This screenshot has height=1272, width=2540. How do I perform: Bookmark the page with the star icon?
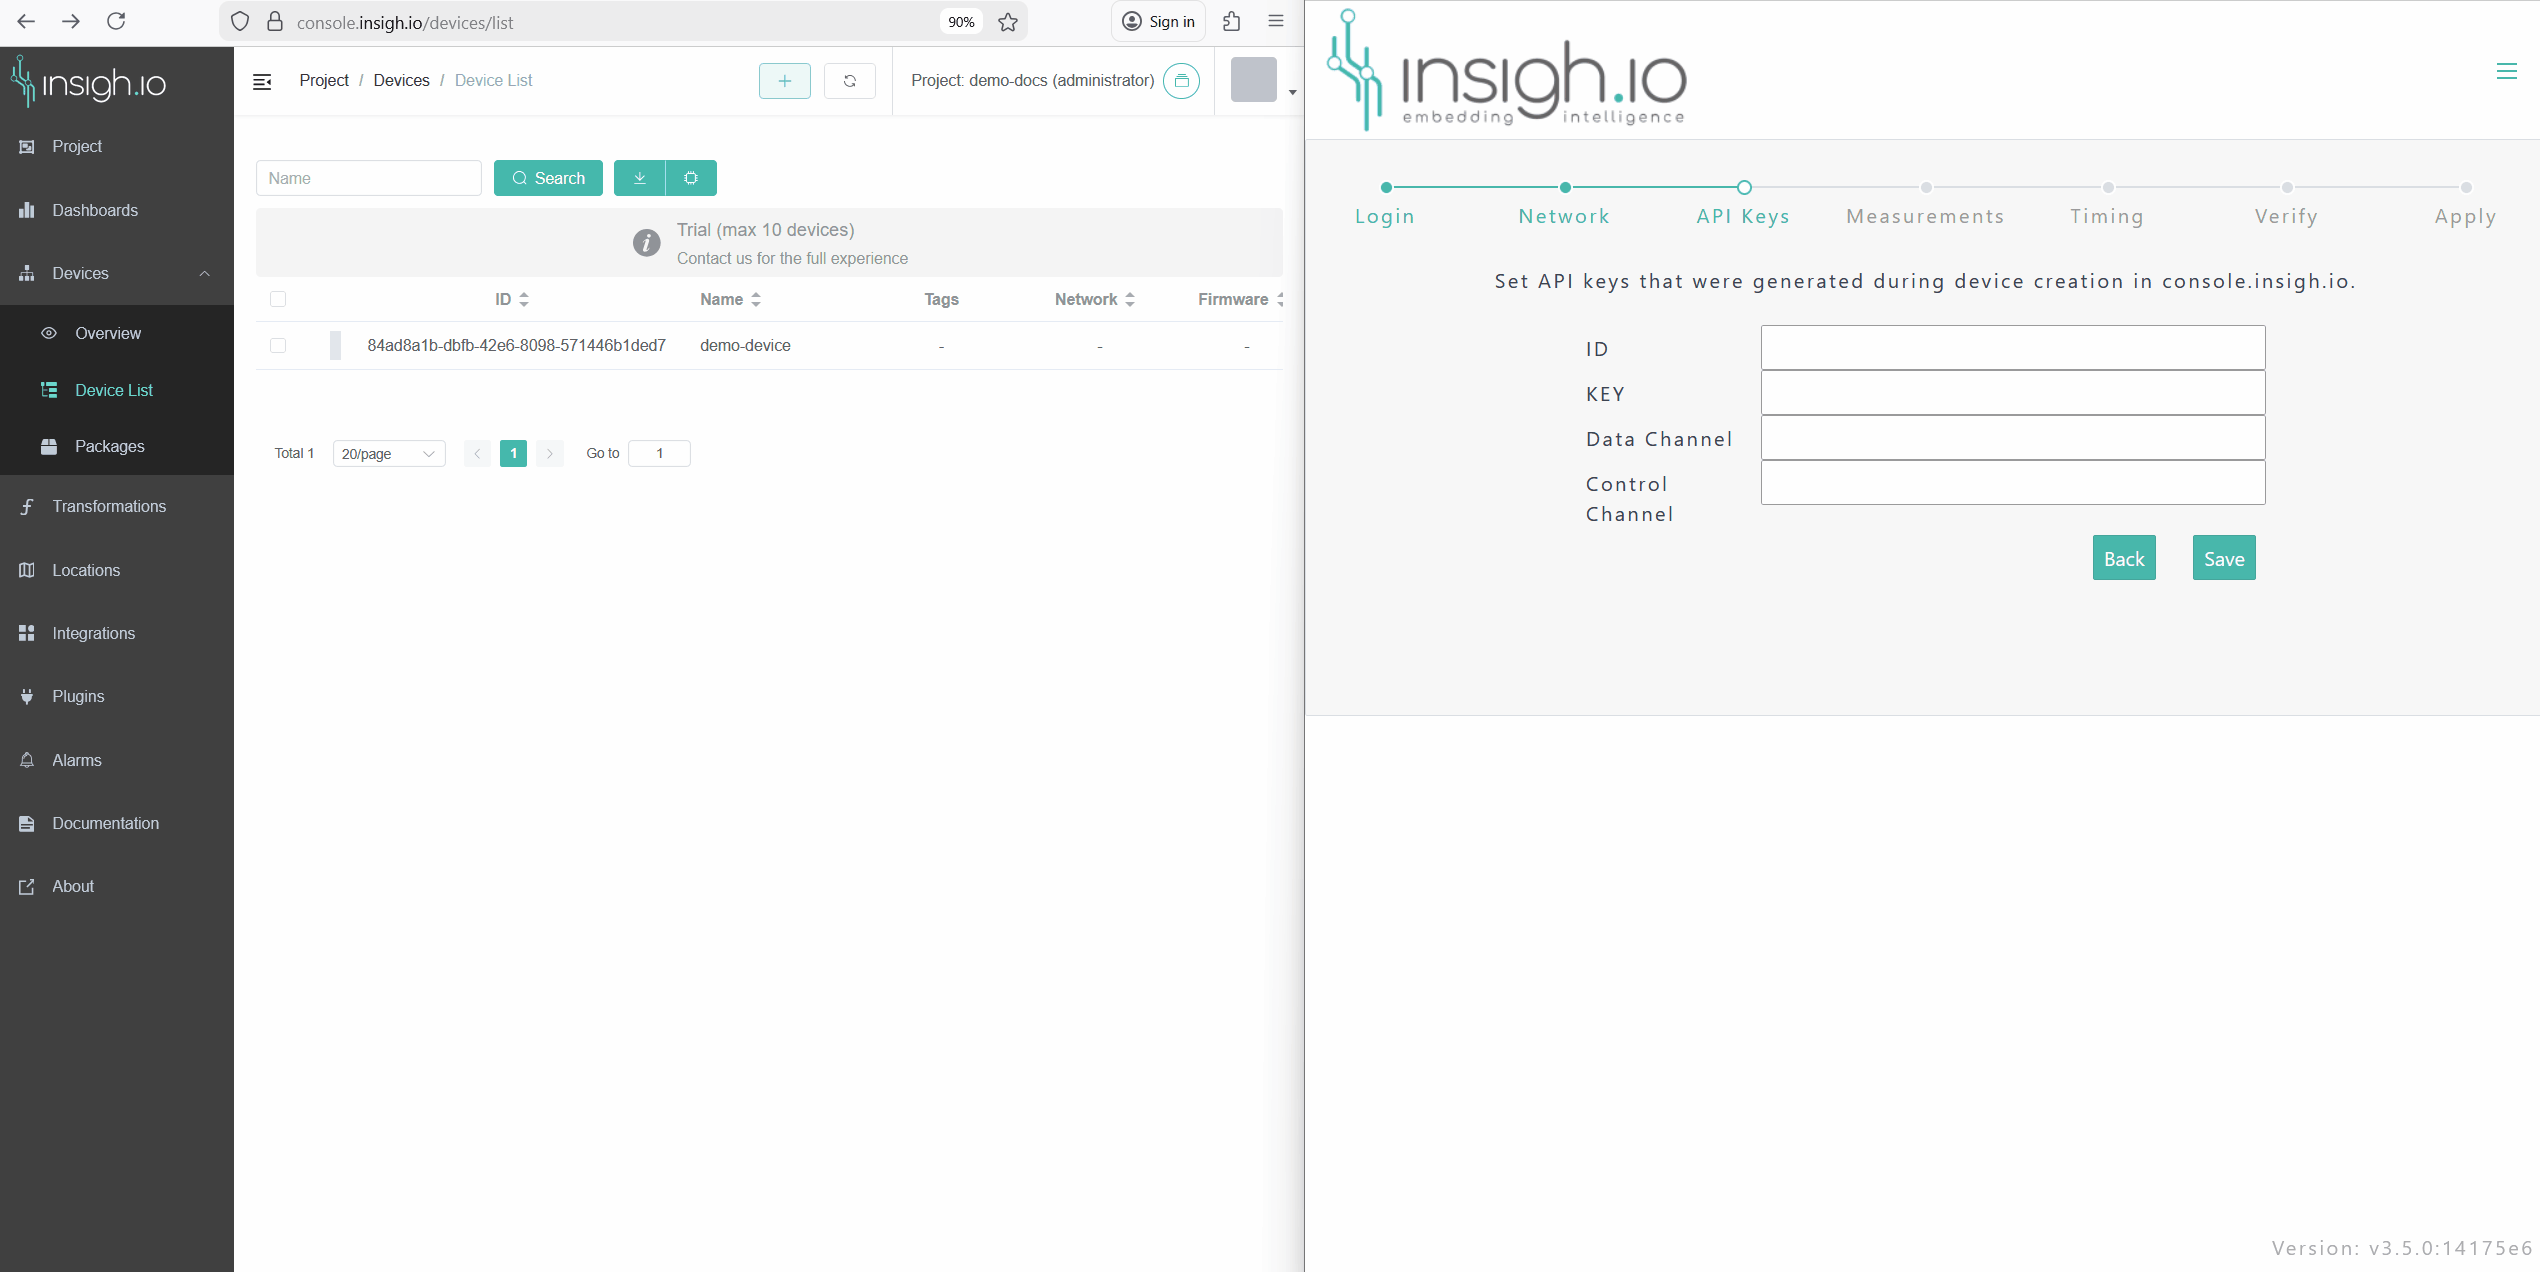coord(1008,22)
